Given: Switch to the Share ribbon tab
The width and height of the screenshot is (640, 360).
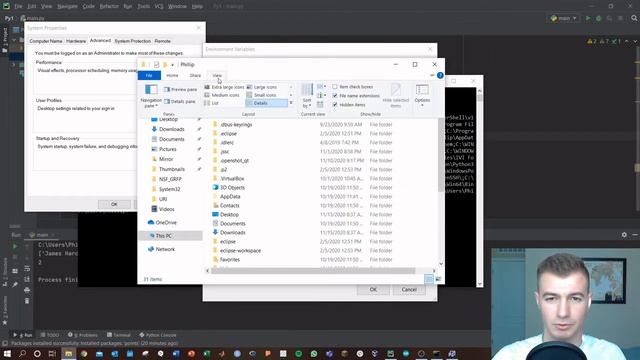Looking at the screenshot, I should point(195,76).
